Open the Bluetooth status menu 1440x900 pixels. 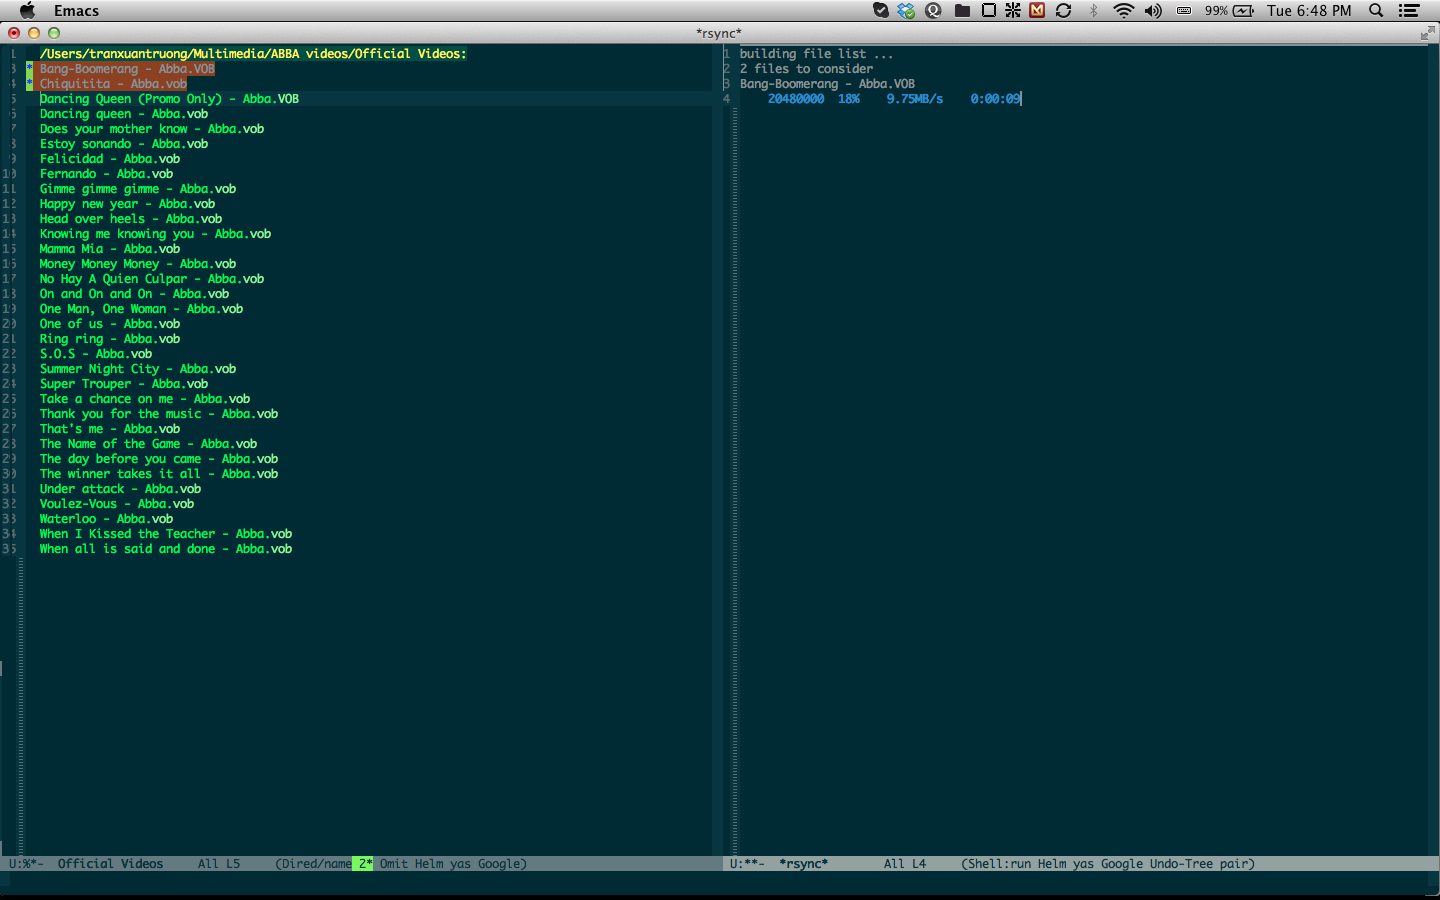click(1094, 10)
